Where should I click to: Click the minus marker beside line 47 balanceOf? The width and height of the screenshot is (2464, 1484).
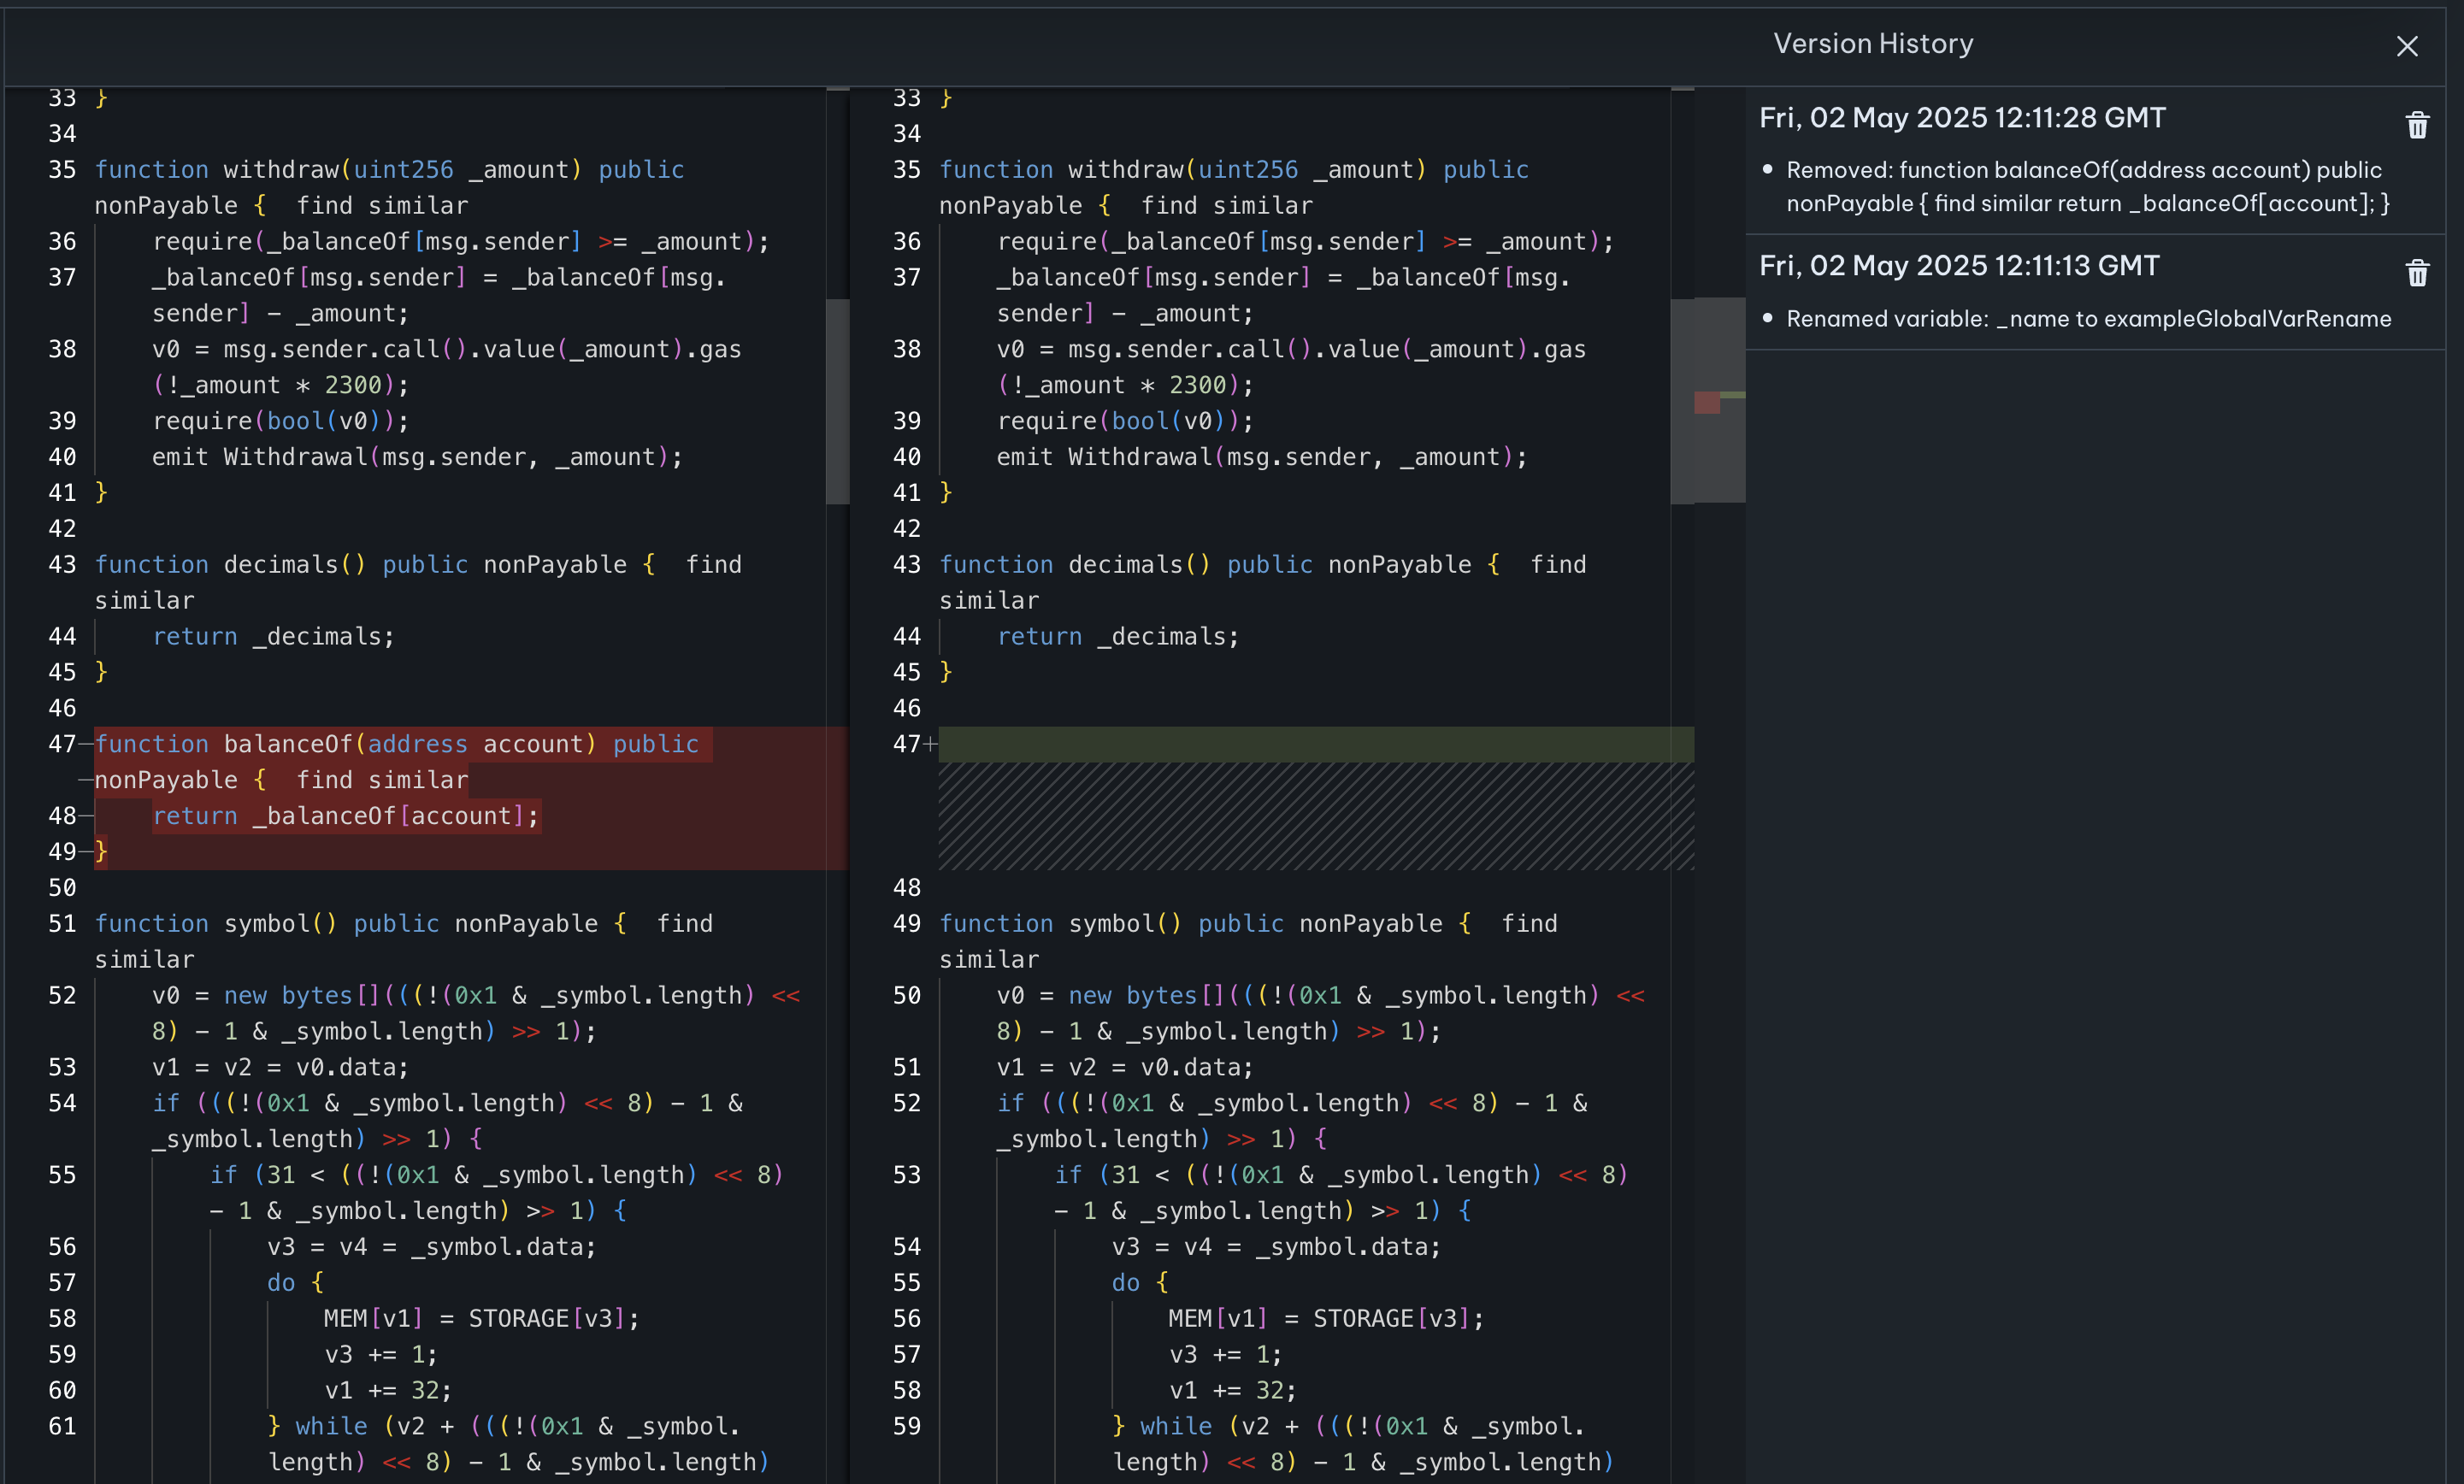pos(86,744)
